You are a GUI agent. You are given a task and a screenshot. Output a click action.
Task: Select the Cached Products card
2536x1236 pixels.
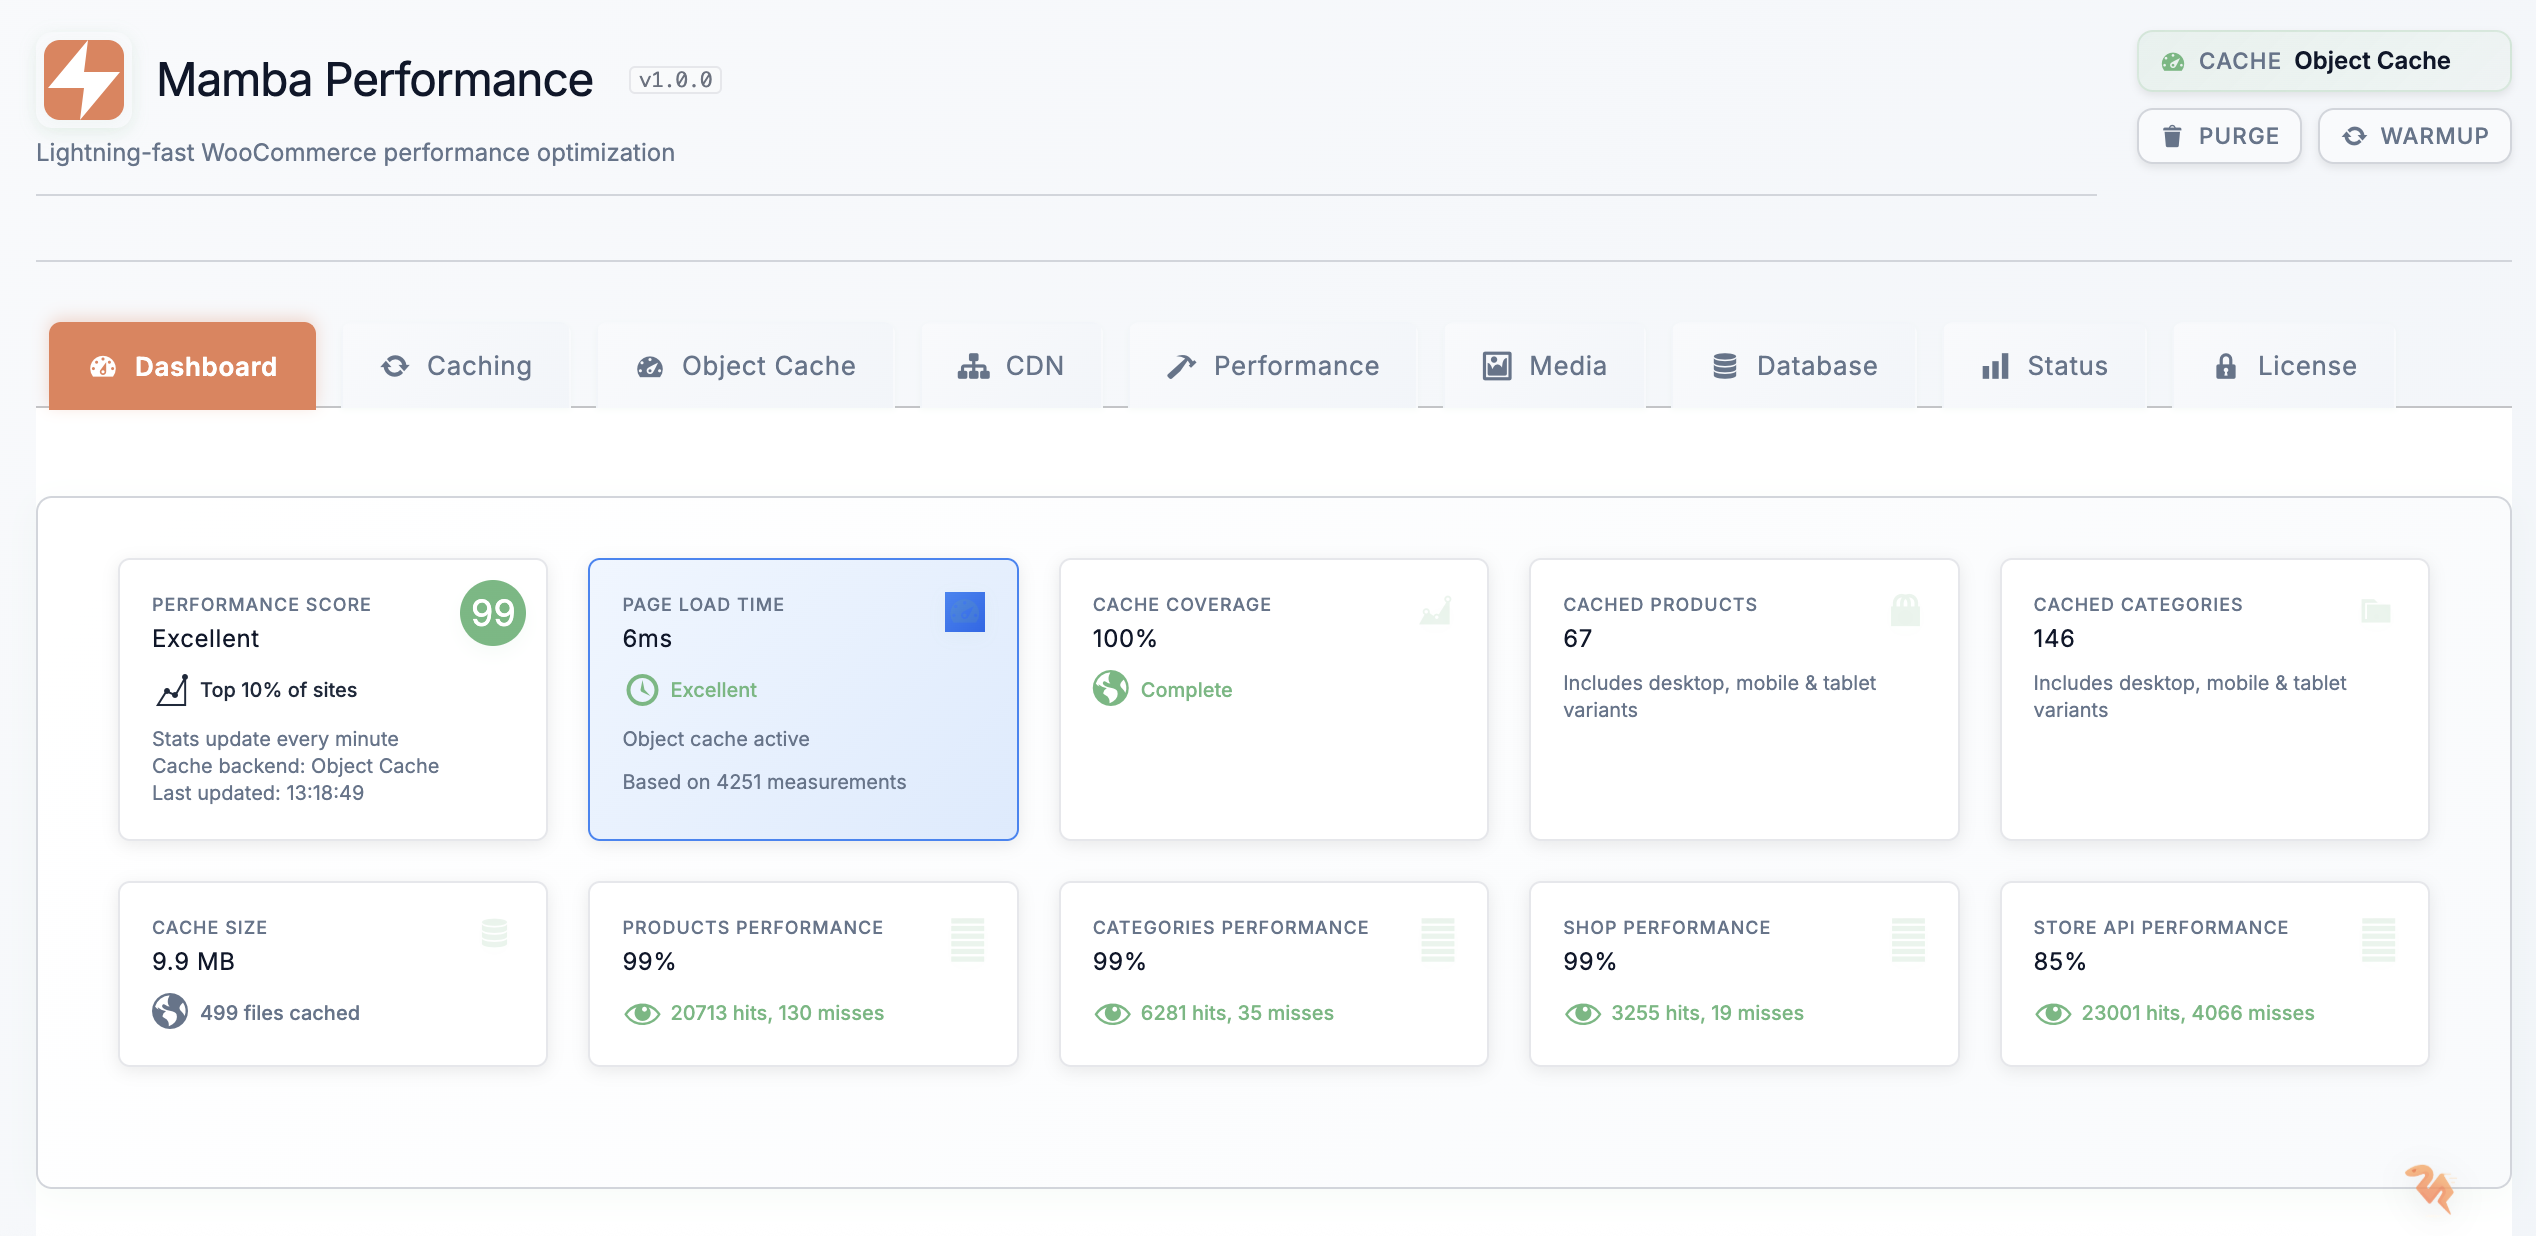click(x=1743, y=700)
